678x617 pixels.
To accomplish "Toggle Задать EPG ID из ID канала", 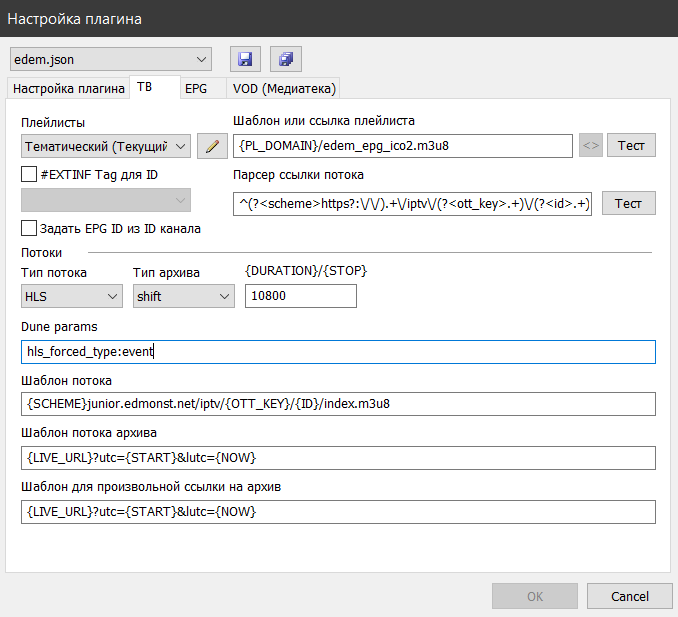I will (29, 228).
